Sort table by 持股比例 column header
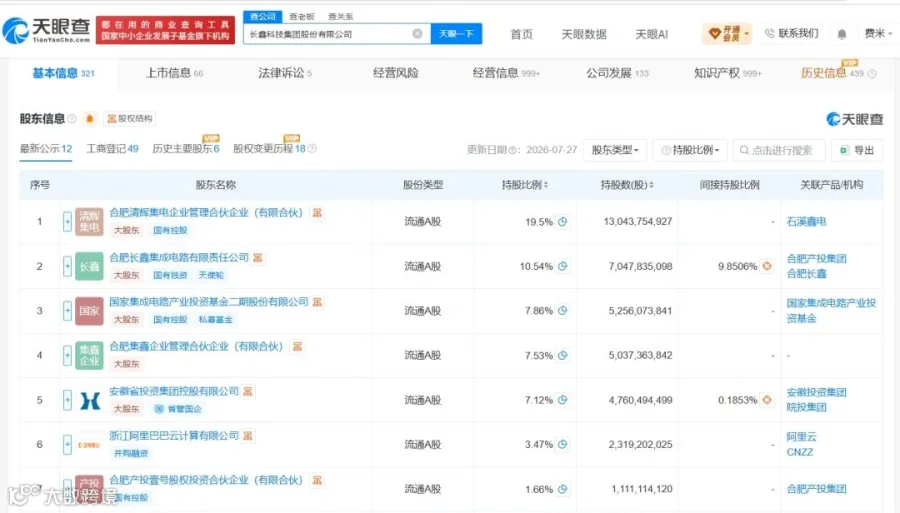The image size is (900, 513). [x=525, y=185]
